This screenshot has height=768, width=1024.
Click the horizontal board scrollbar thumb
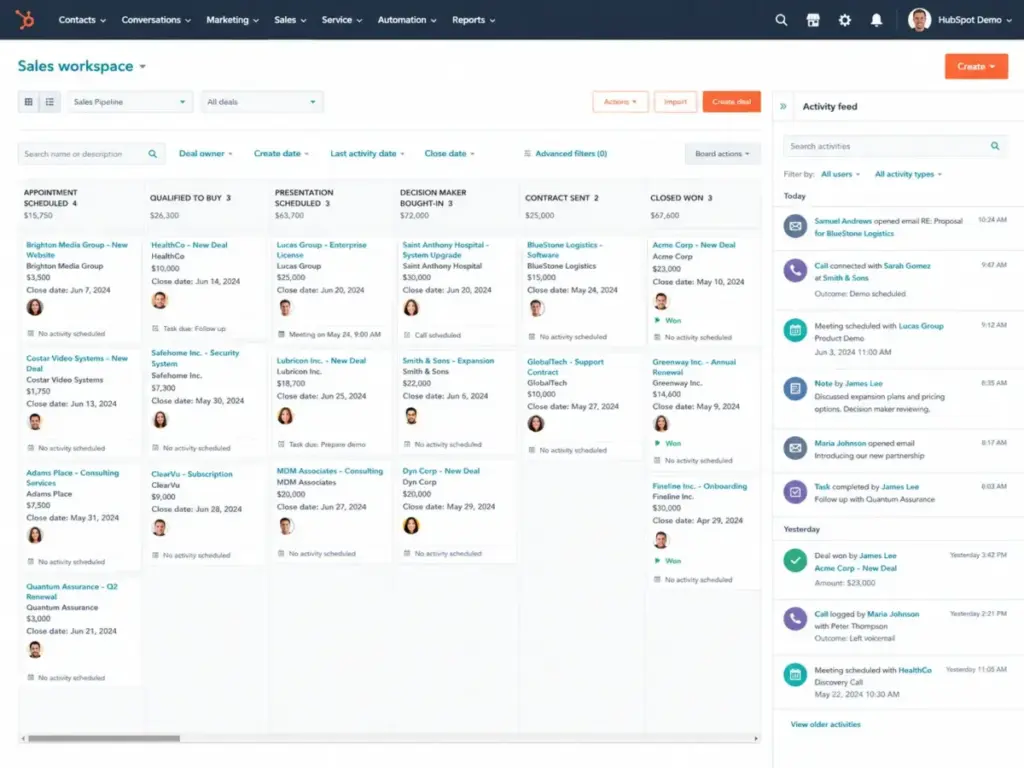coord(104,739)
